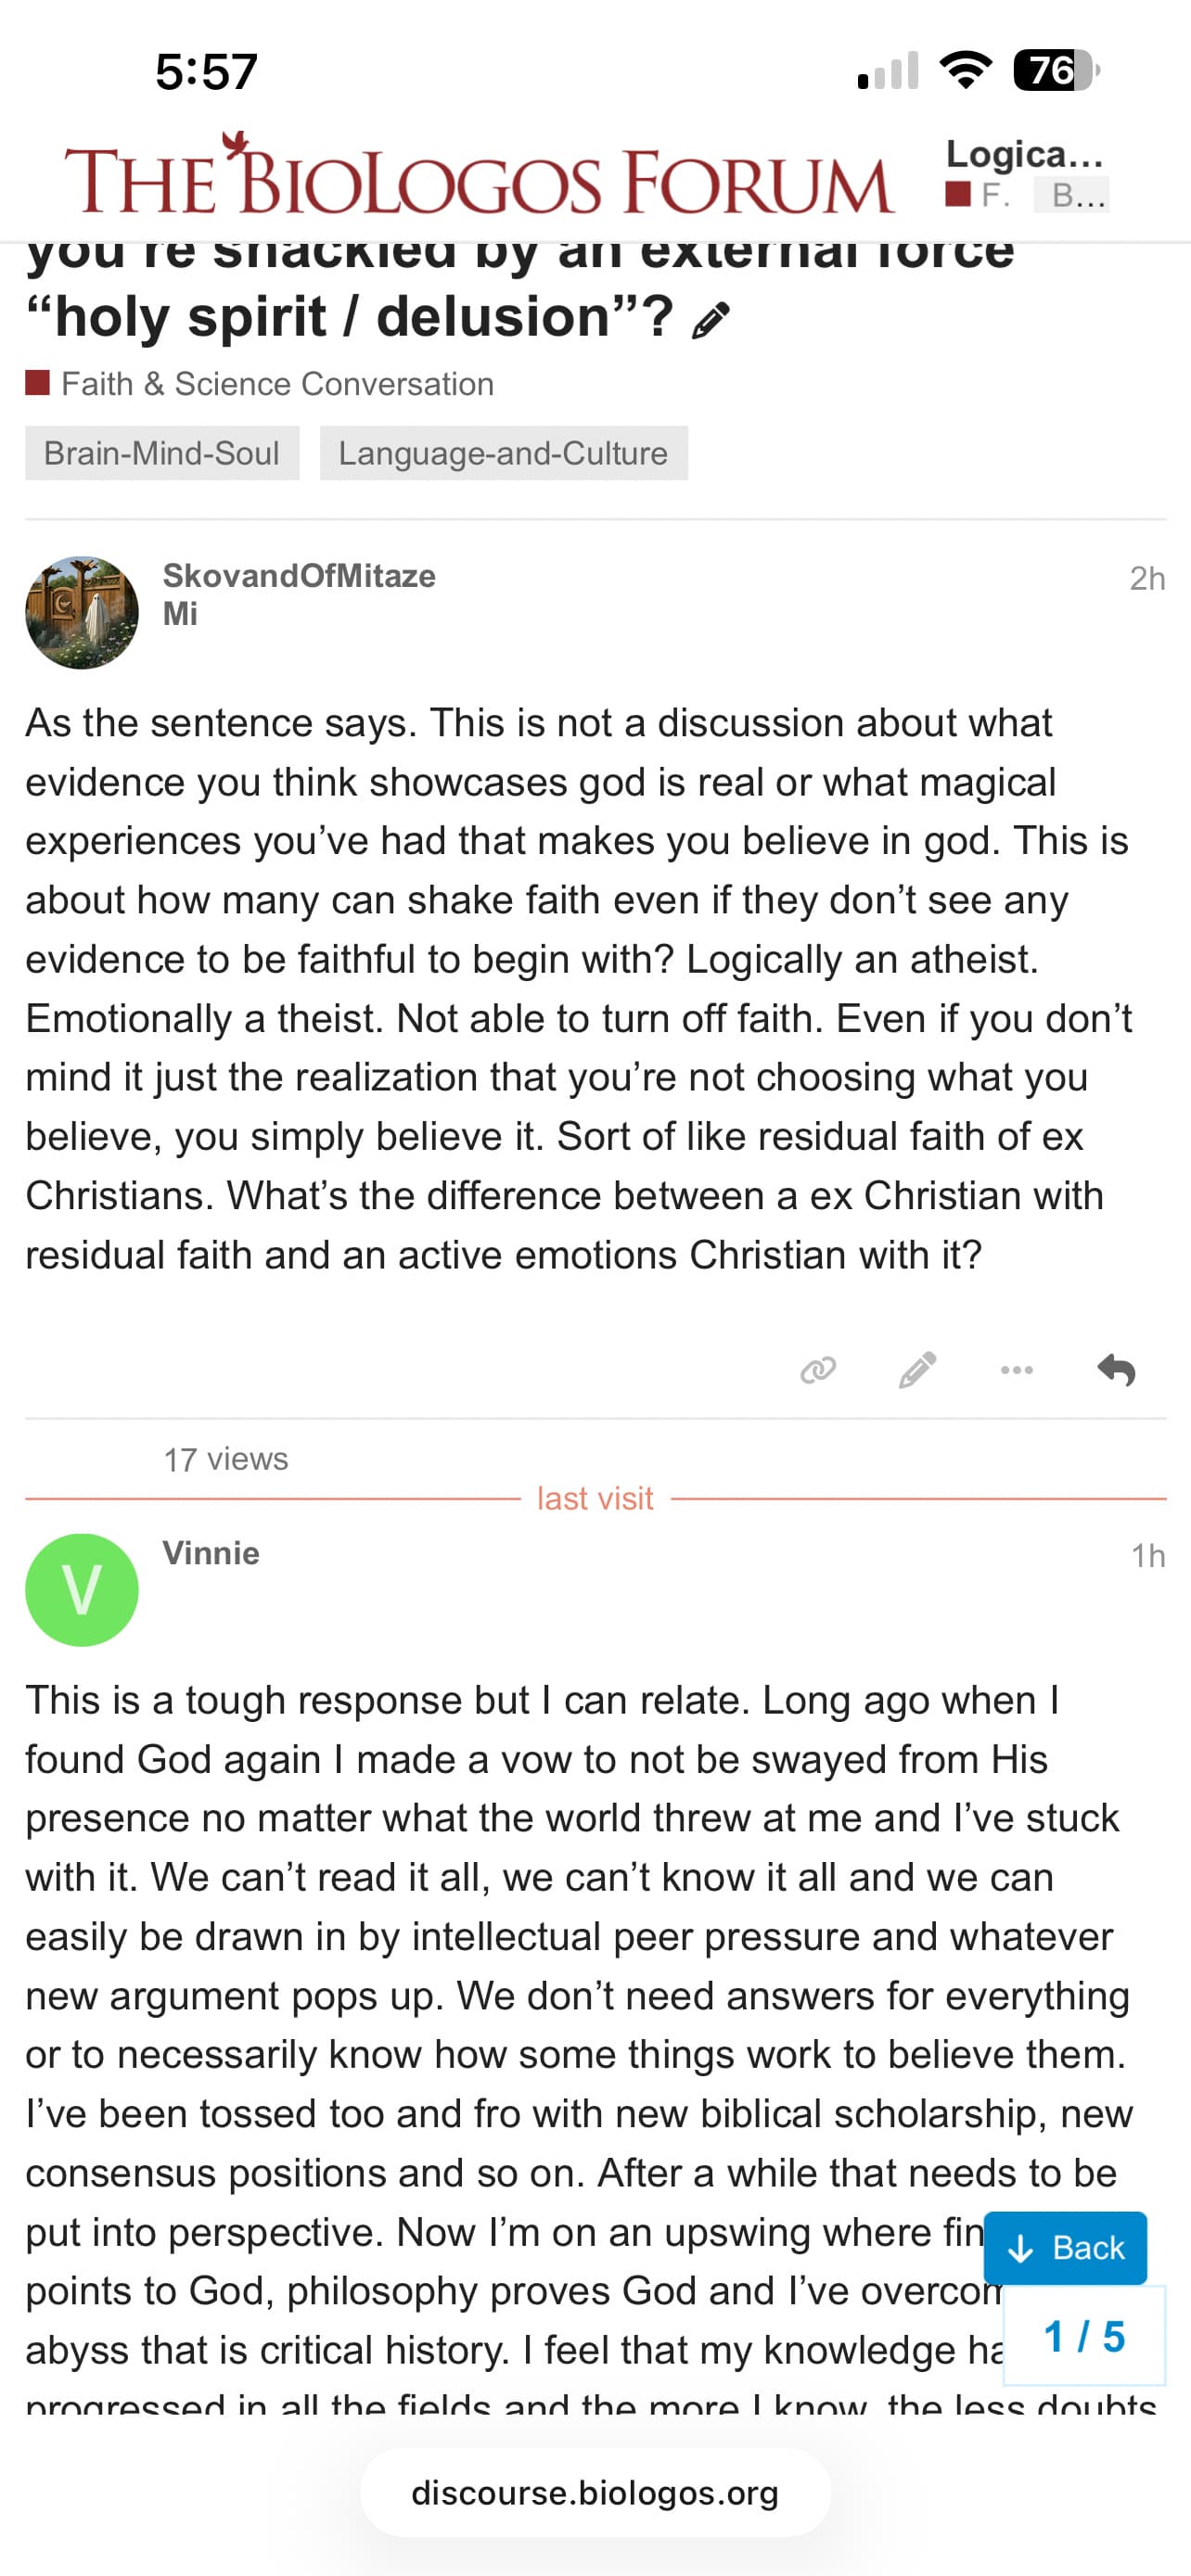
Task: Select the Language-and-Culture tag
Action: 503,453
